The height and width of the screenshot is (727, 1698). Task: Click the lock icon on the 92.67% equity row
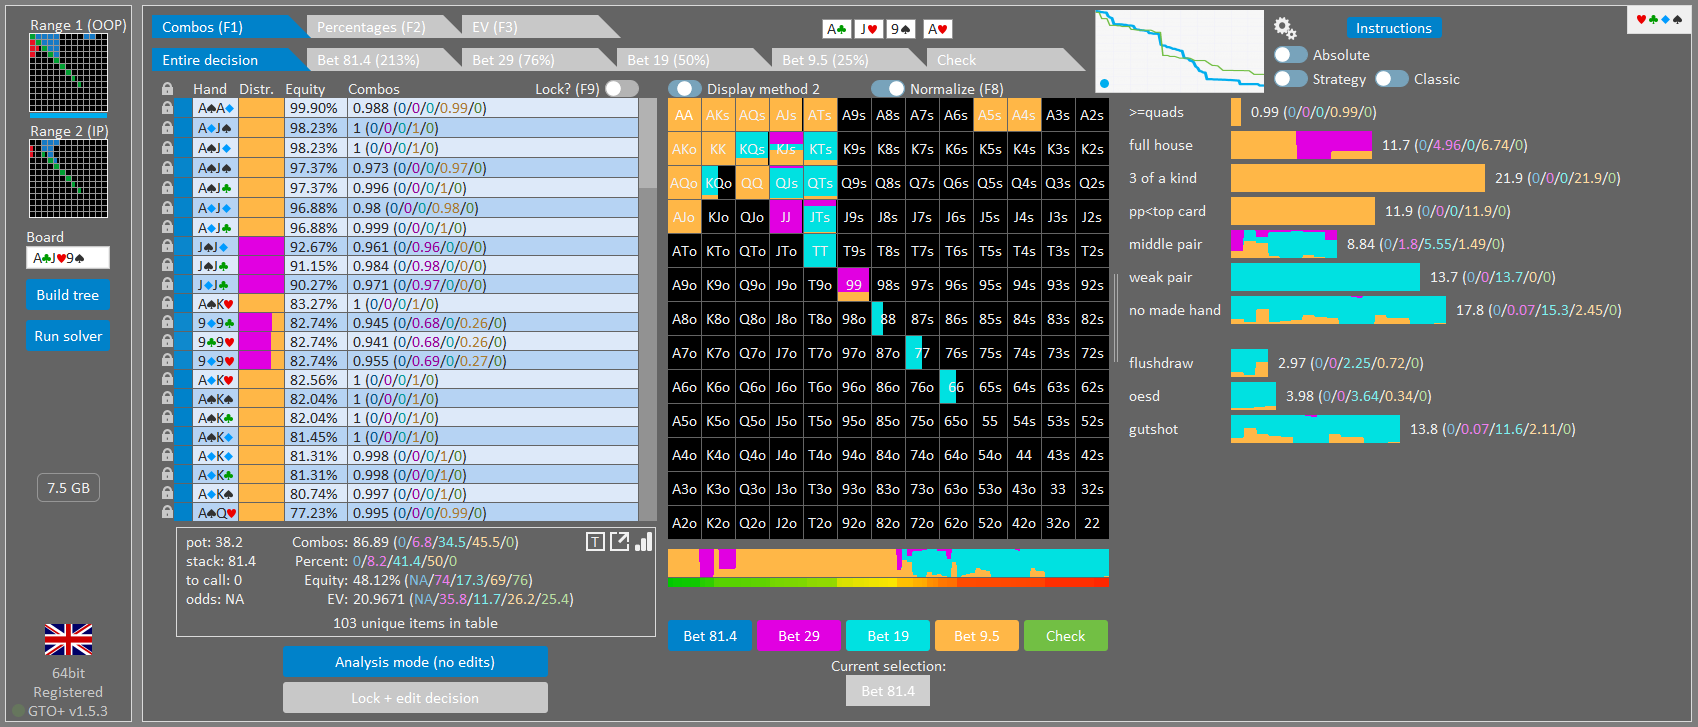167,246
